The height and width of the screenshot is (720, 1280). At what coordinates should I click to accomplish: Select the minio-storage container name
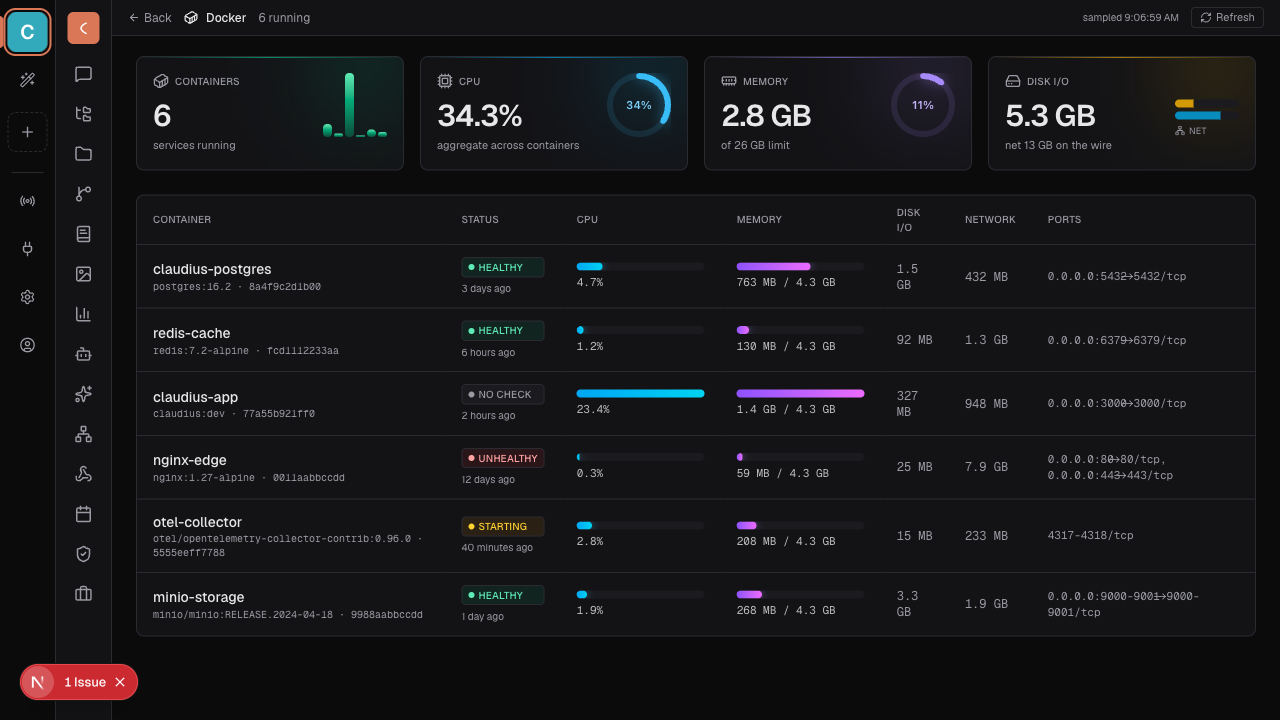199,597
